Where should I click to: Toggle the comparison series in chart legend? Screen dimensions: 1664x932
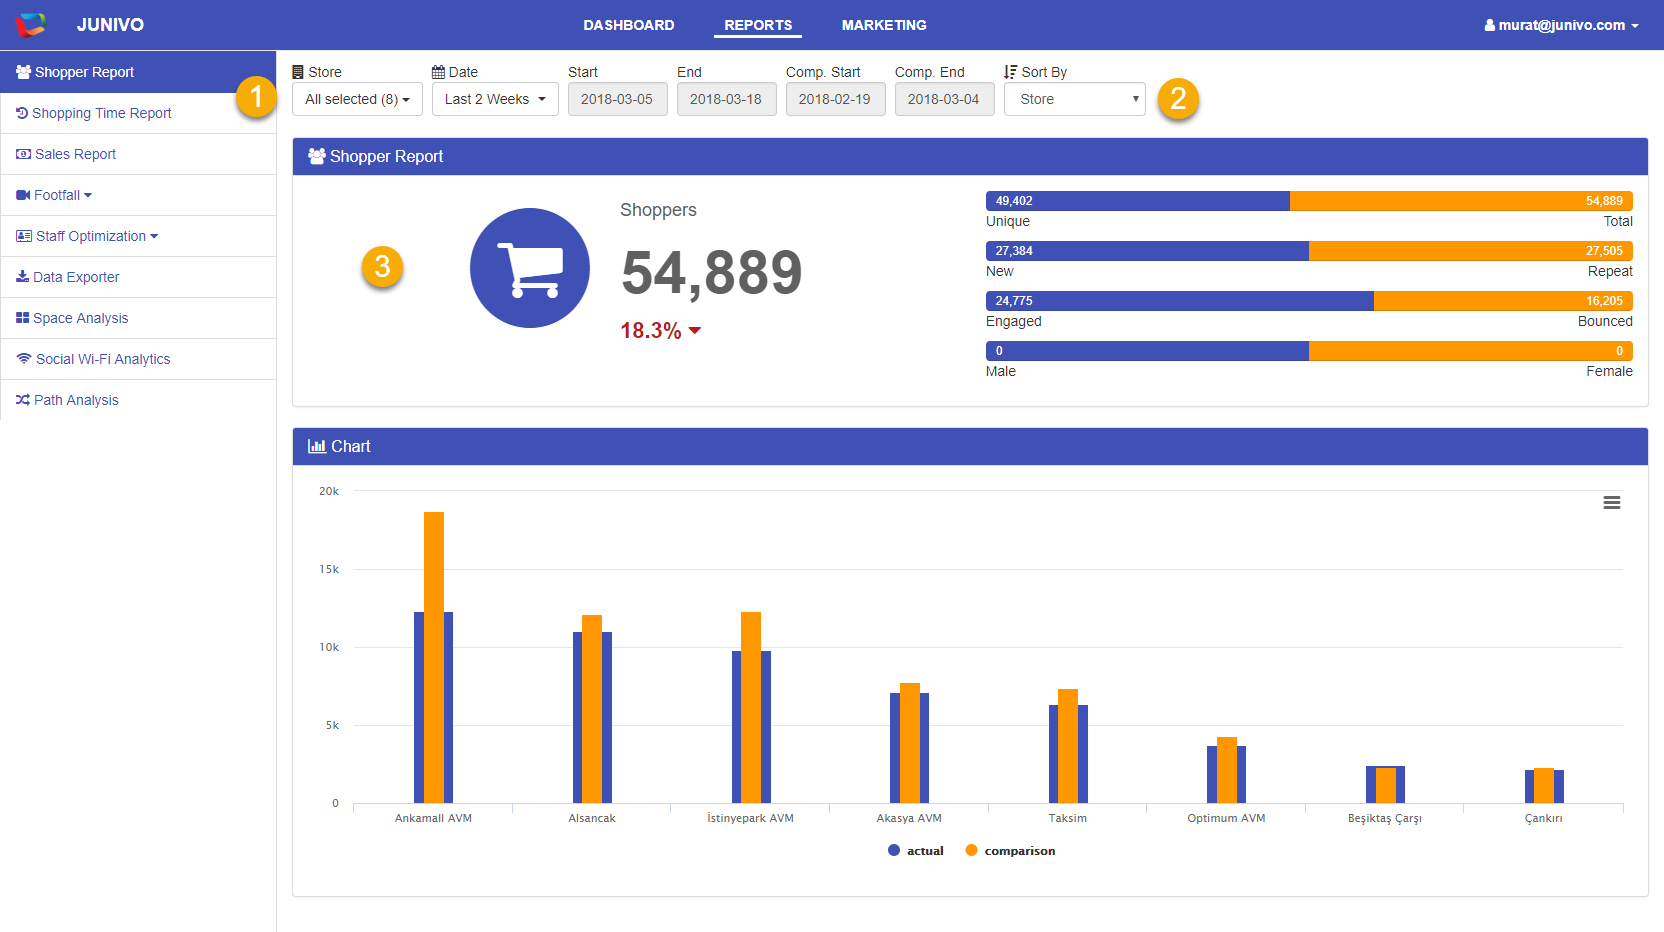(x=1010, y=851)
